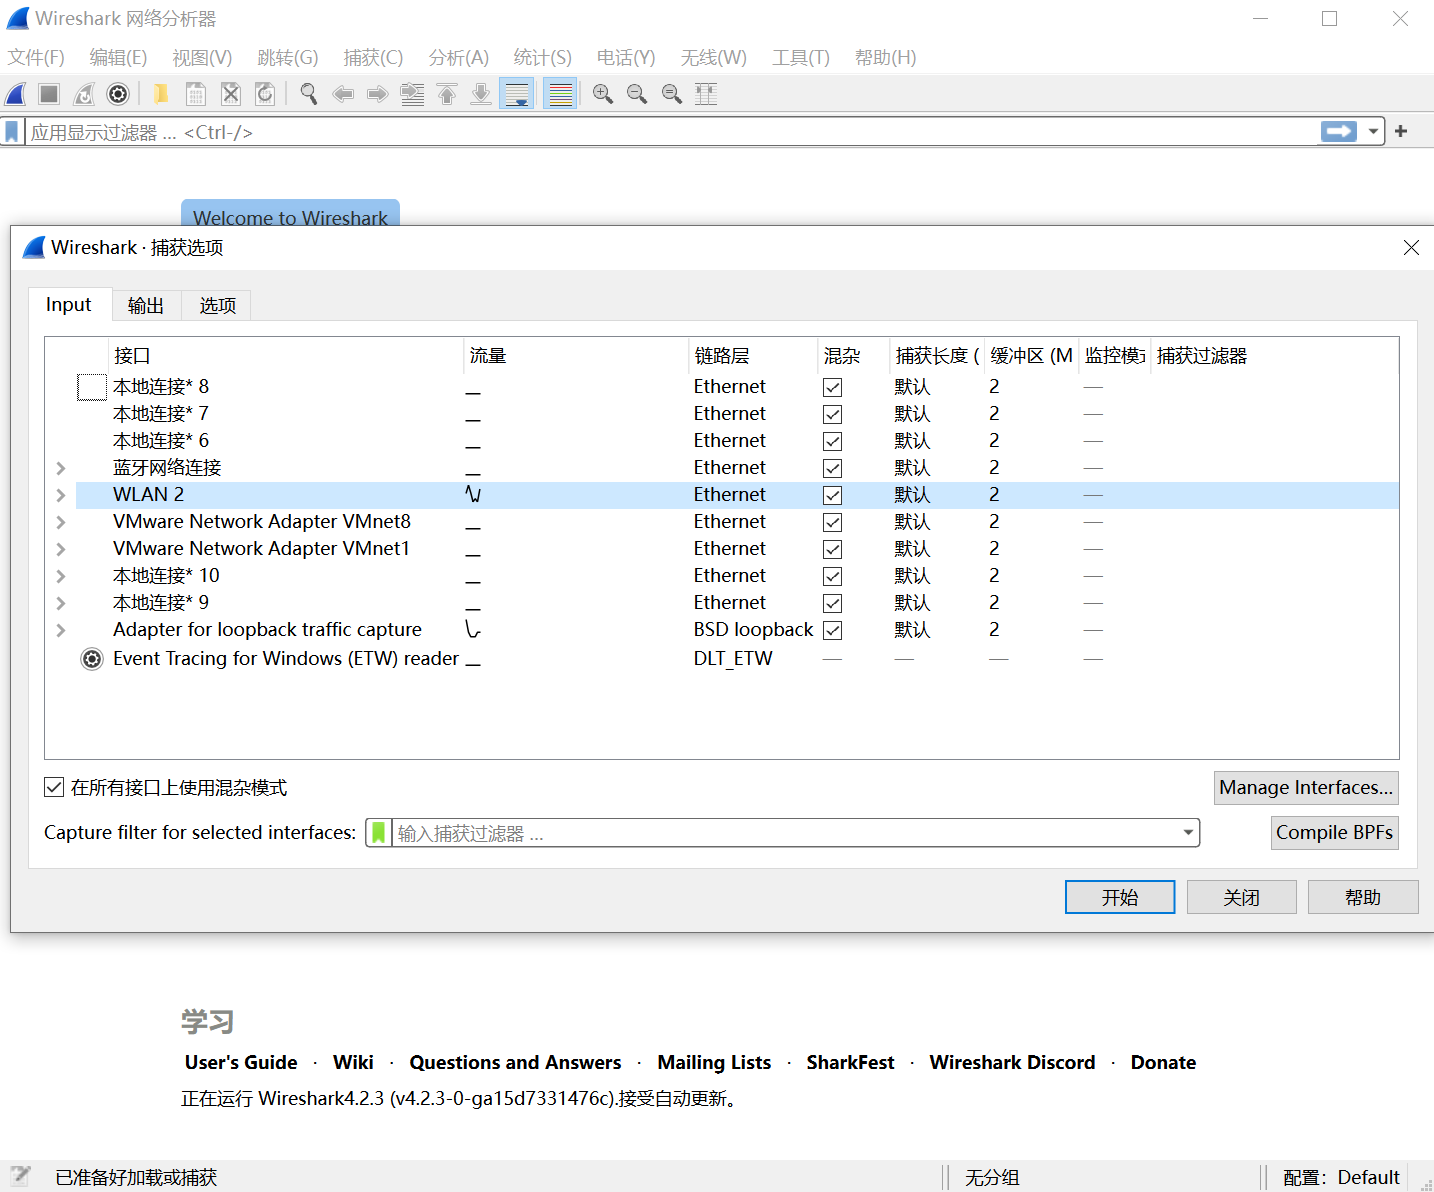1434x1192 pixels.
Task: Open the User's Guide link
Action: [x=241, y=1062]
